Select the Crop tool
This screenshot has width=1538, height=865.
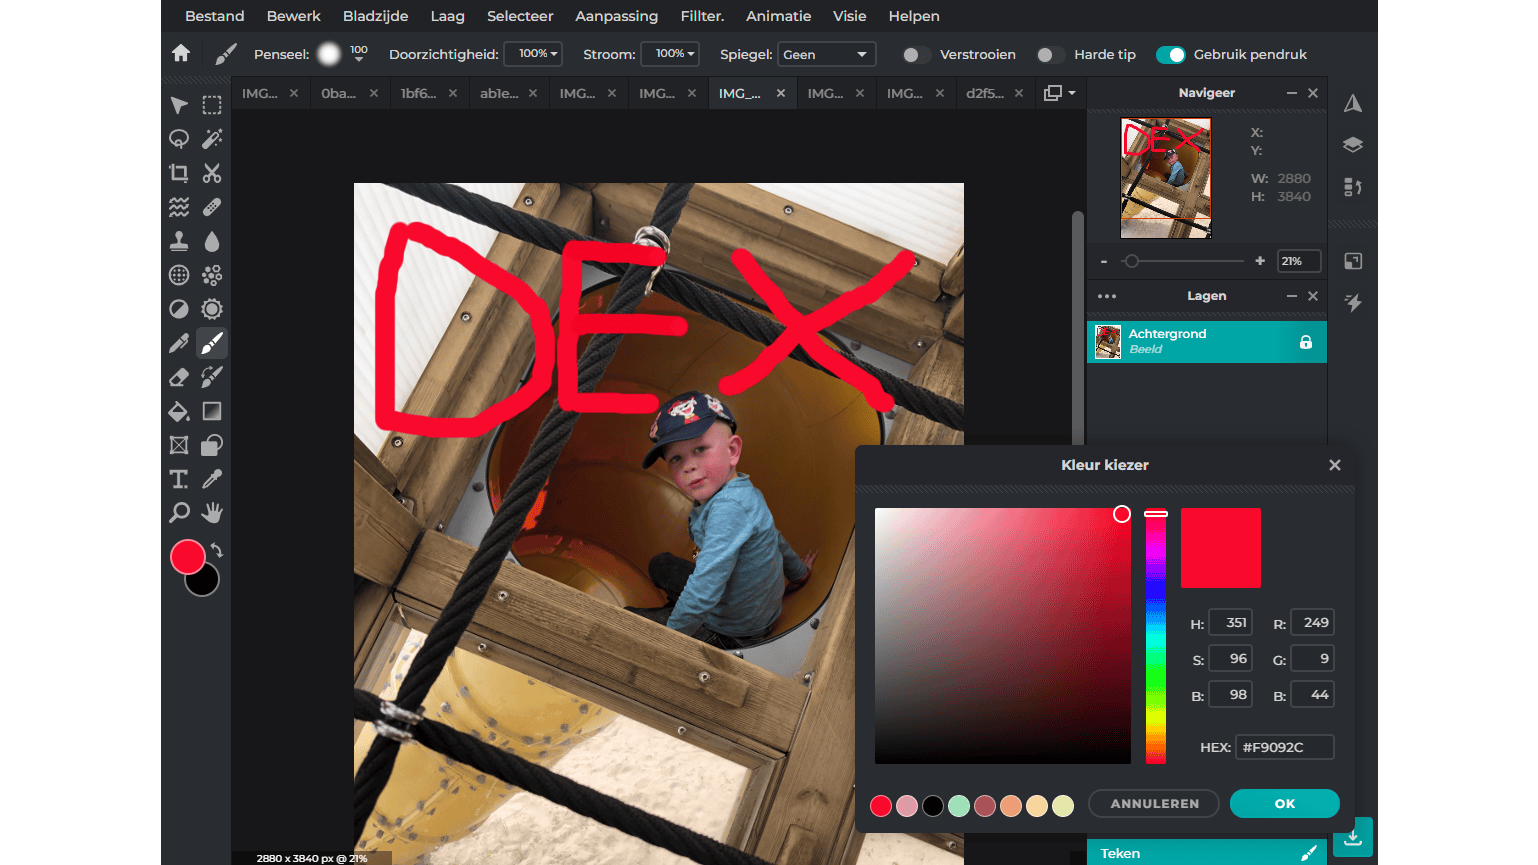(179, 173)
